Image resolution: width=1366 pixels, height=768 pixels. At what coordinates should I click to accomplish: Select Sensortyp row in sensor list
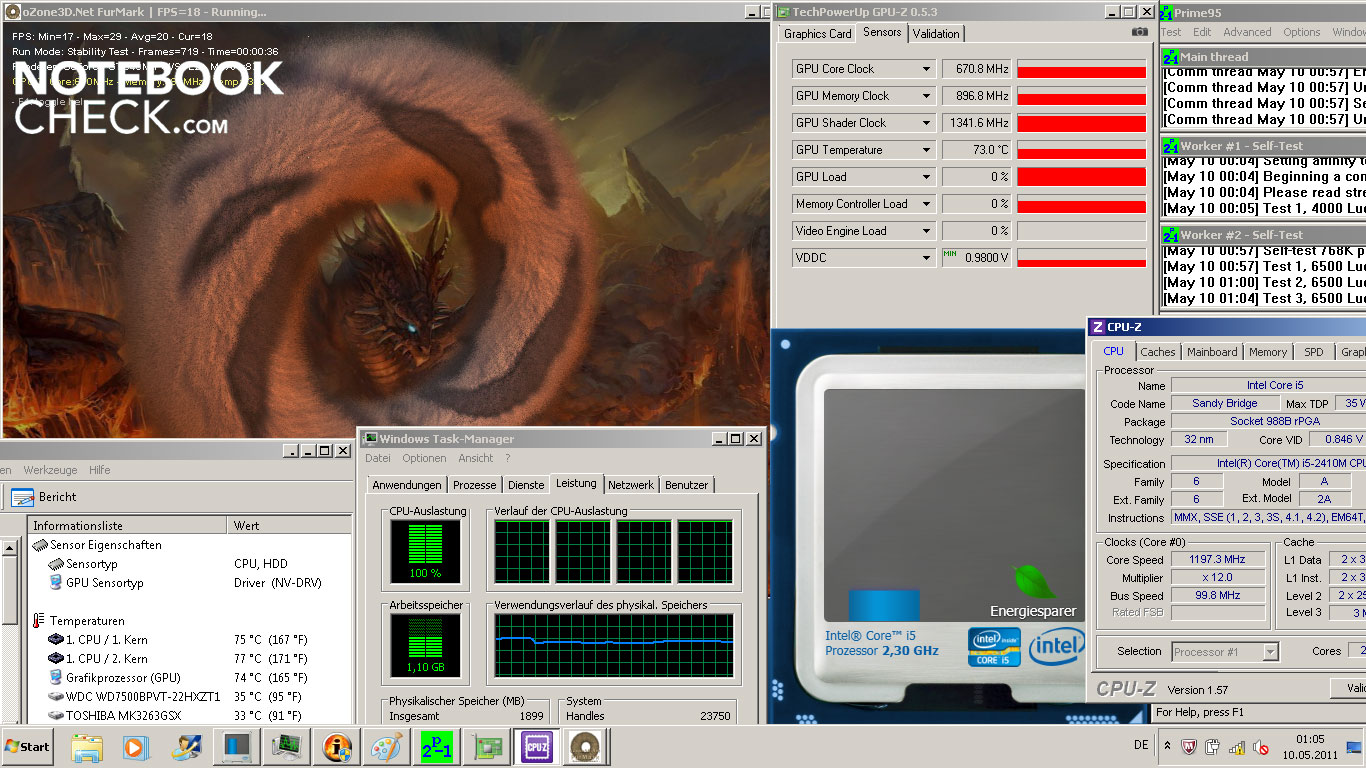click(190, 564)
